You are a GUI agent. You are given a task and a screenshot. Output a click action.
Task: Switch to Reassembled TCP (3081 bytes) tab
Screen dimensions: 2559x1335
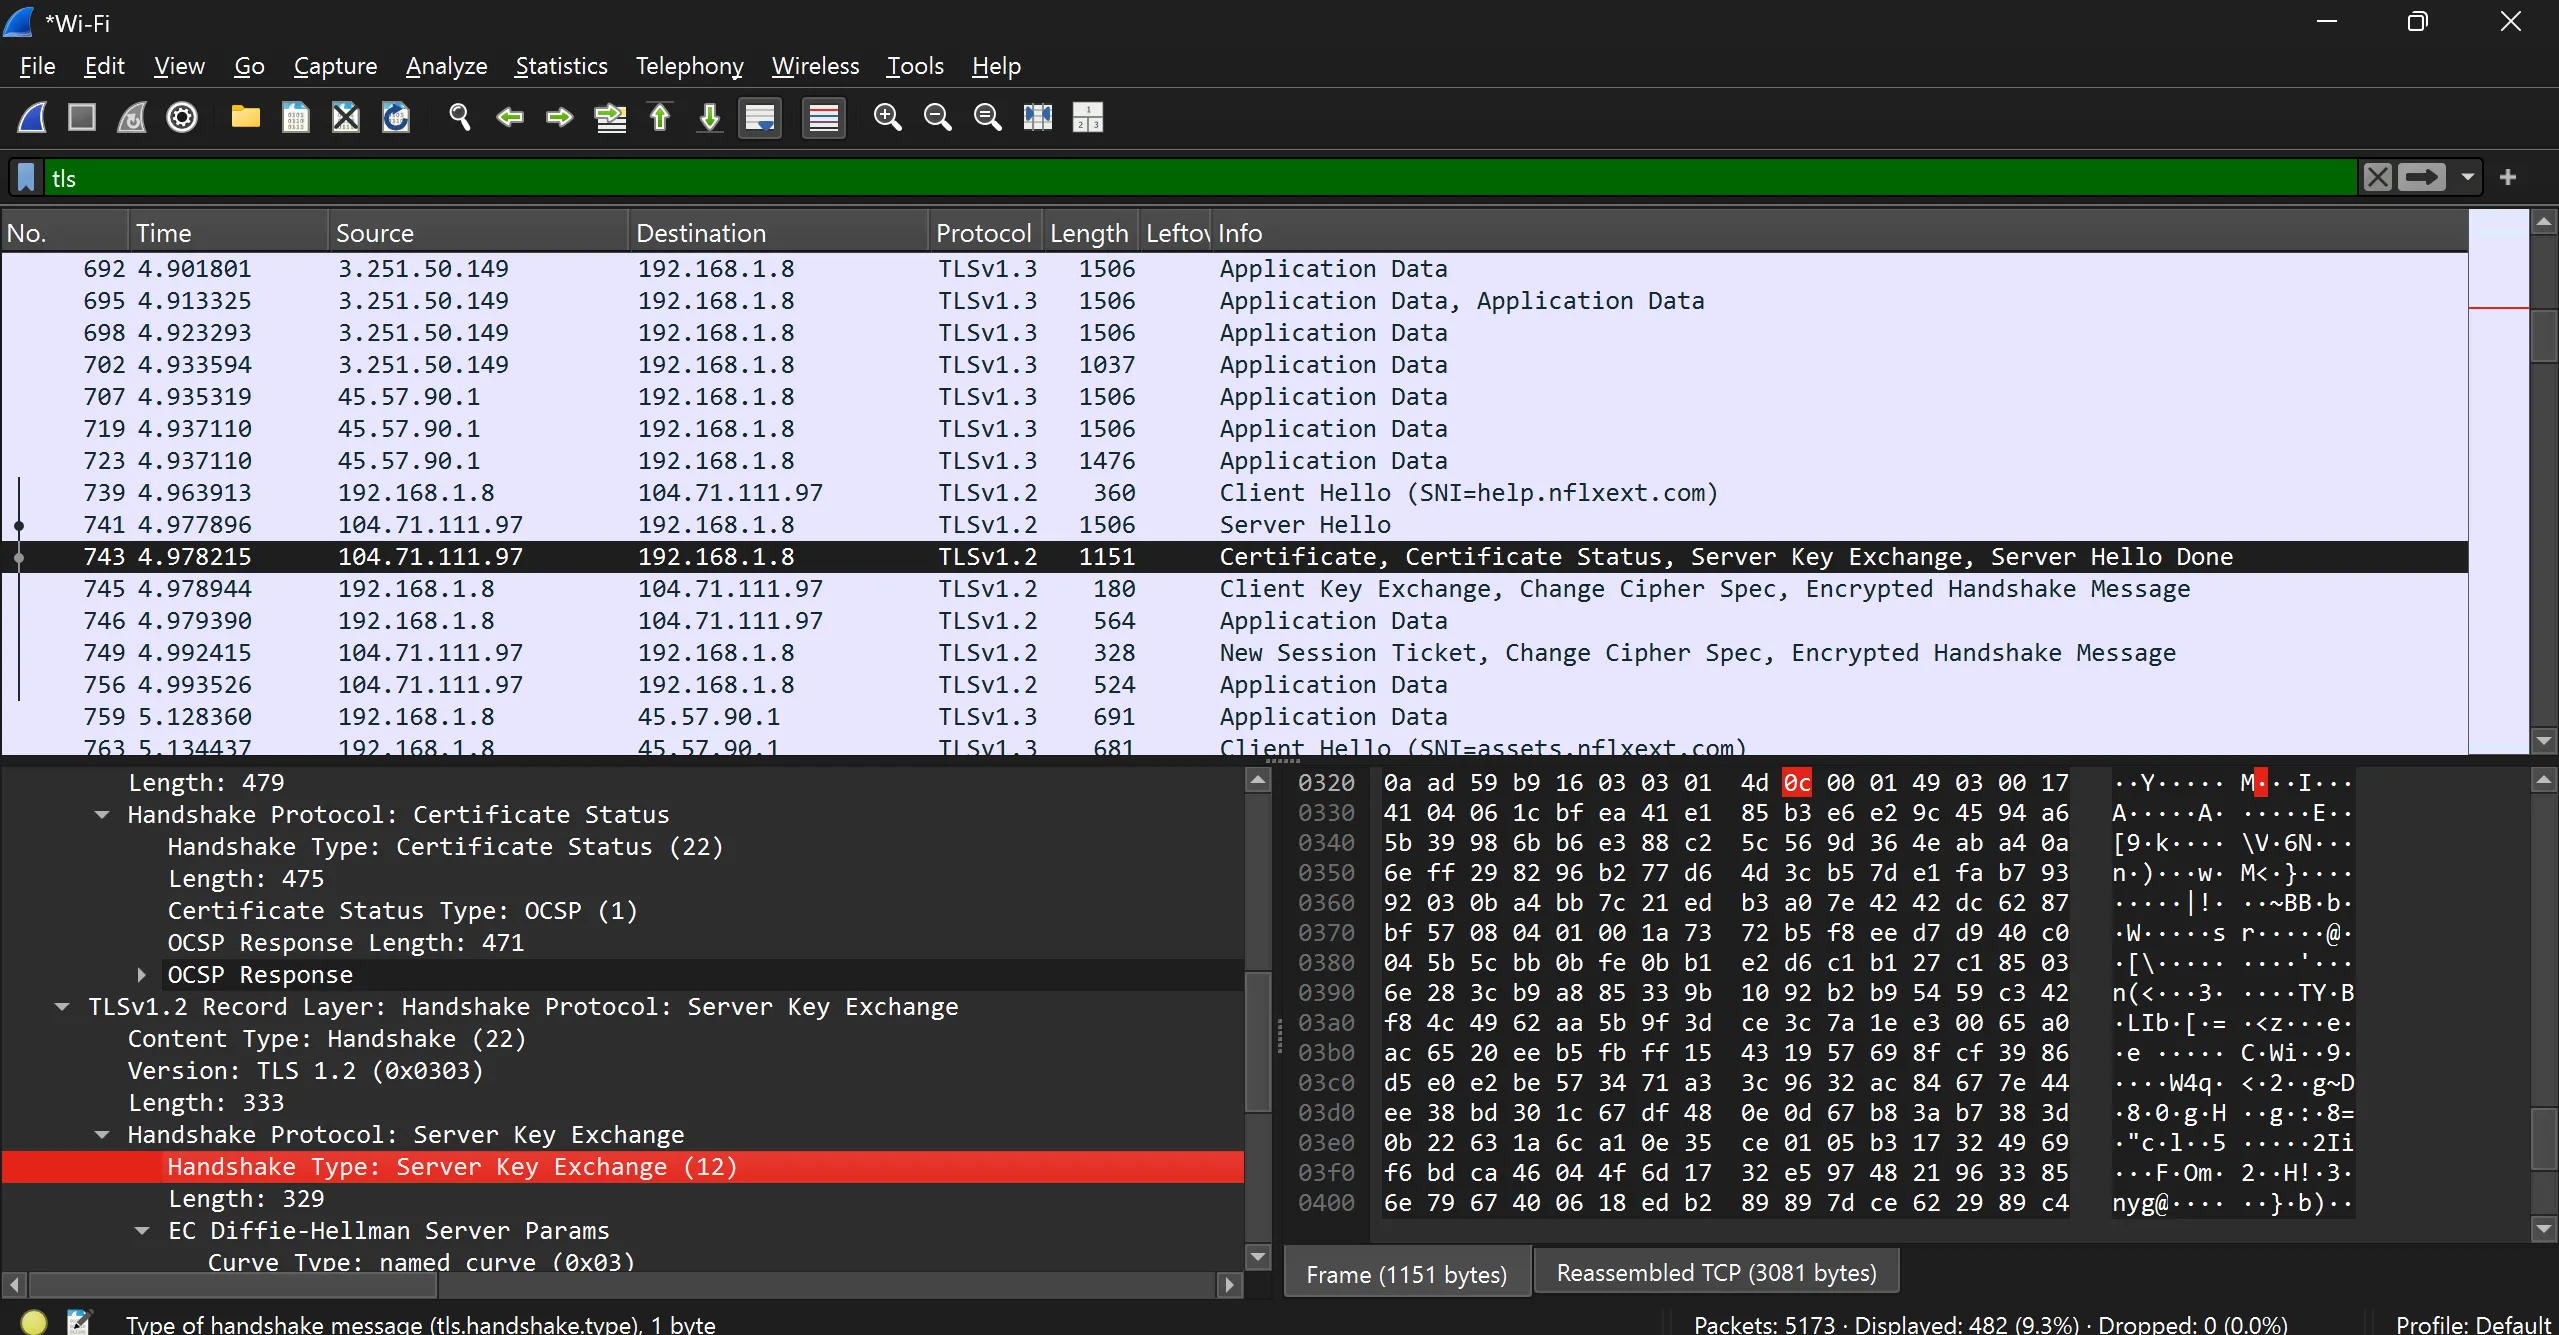1716,1272
